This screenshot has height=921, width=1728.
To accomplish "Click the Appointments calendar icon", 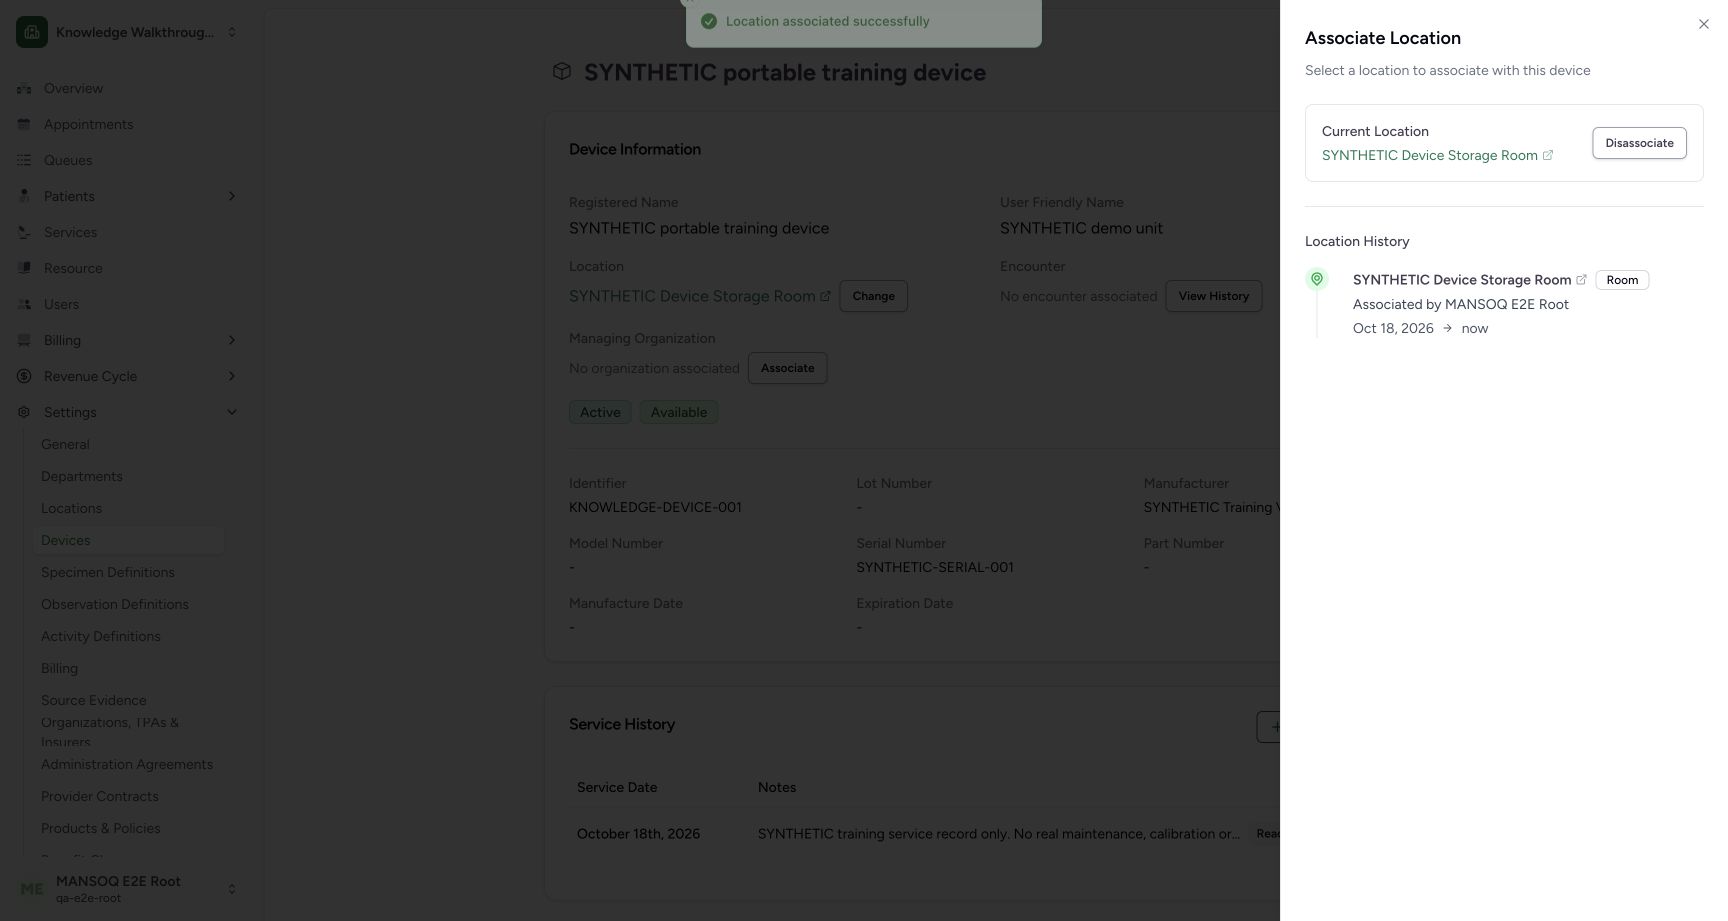I will [x=24, y=124].
